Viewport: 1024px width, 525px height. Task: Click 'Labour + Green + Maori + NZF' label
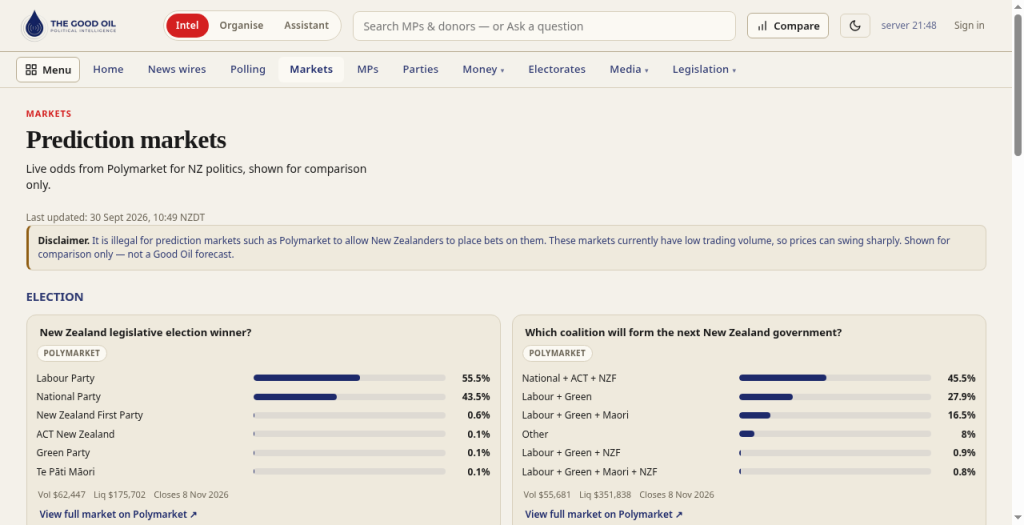(x=589, y=471)
